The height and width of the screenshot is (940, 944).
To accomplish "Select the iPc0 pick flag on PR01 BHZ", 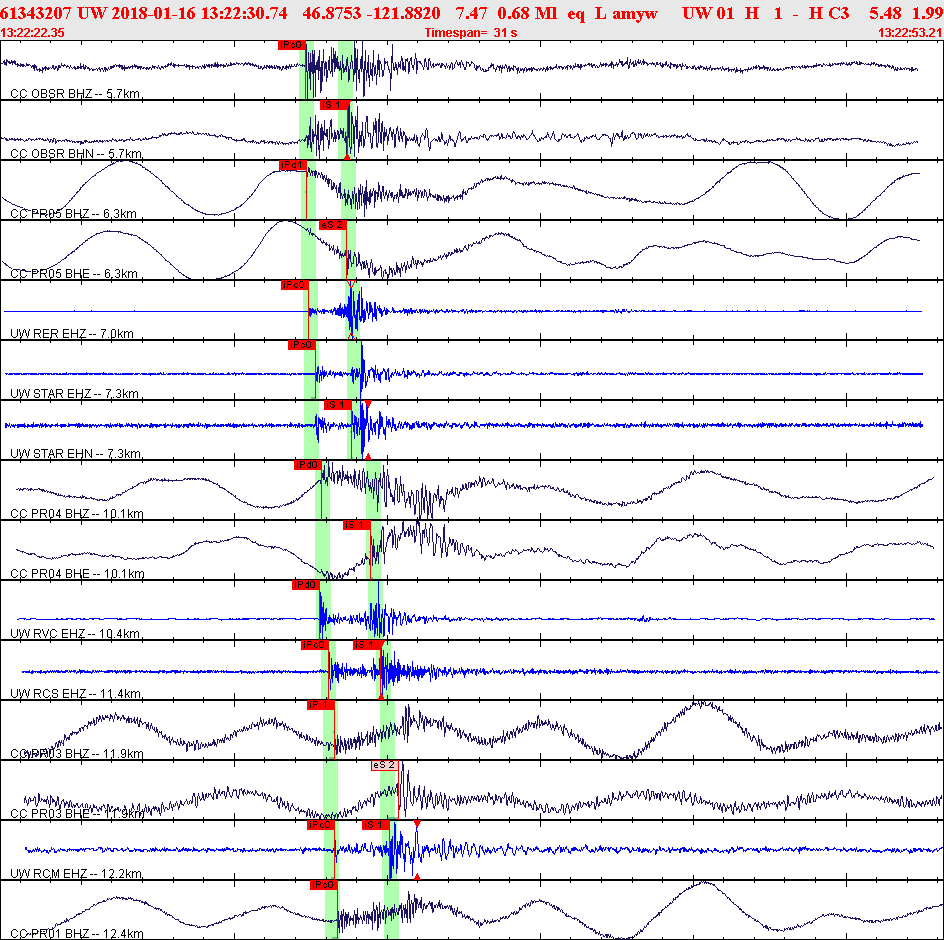I will coord(324,885).
